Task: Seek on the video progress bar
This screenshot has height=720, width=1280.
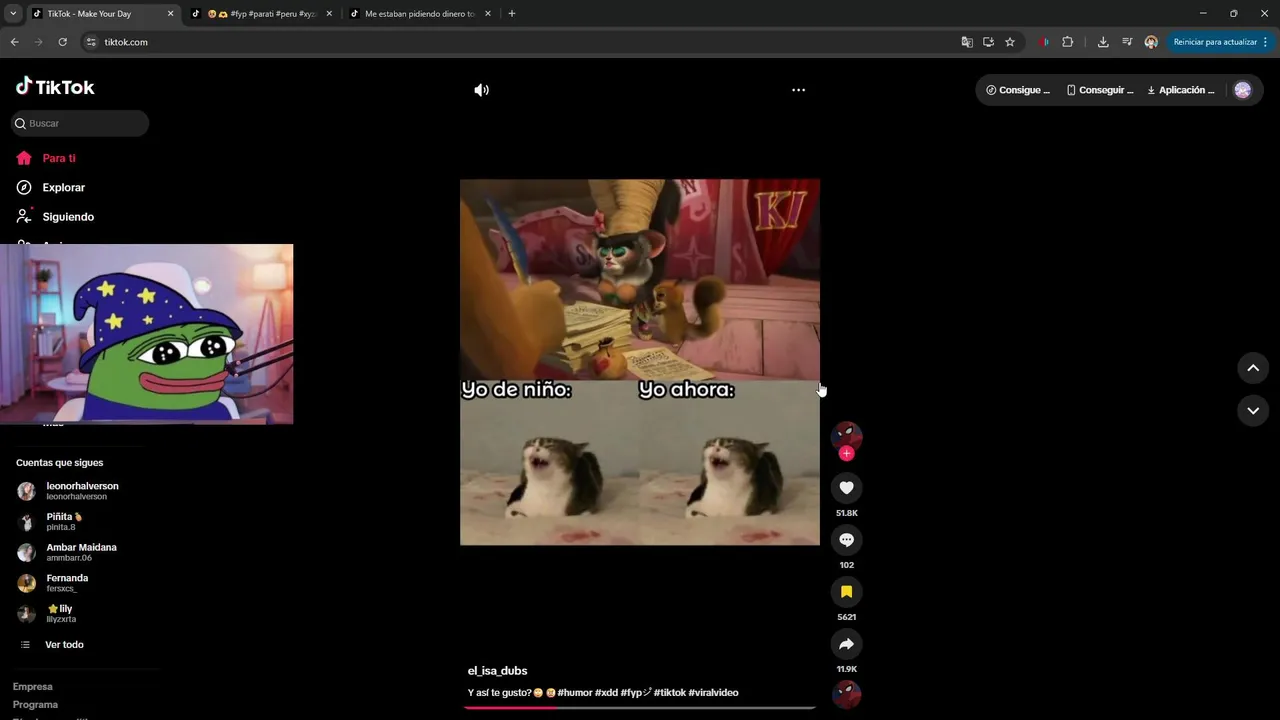Action: tap(640, 707)
